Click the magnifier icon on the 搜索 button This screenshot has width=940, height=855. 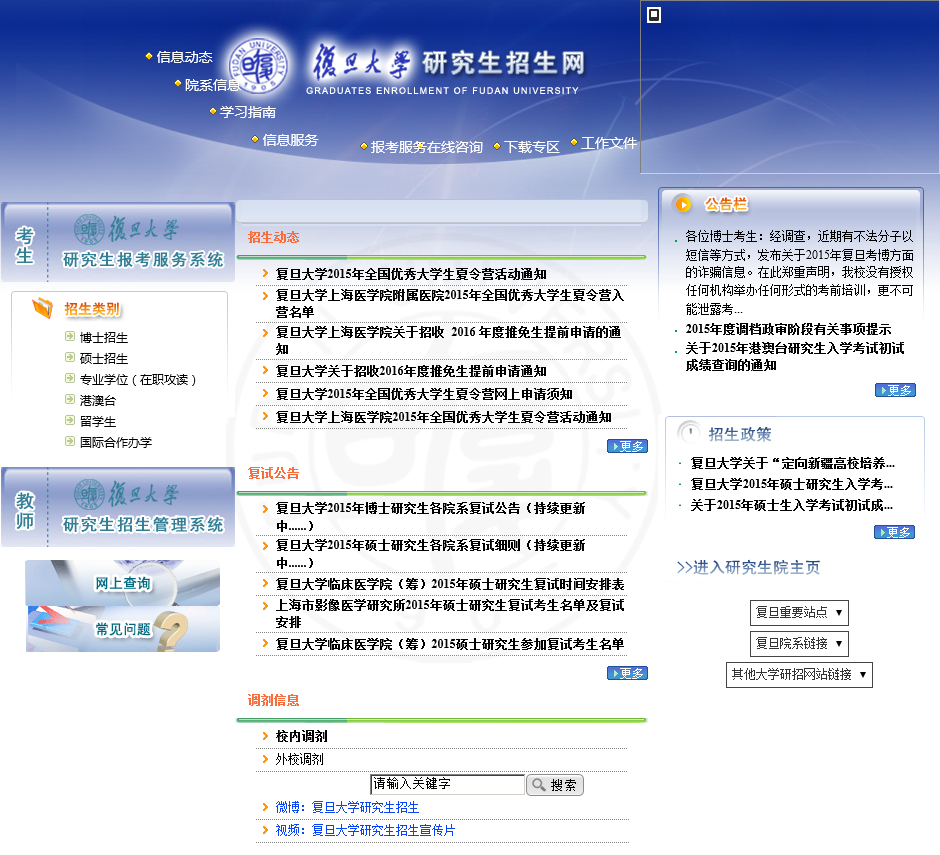point(538,785)
